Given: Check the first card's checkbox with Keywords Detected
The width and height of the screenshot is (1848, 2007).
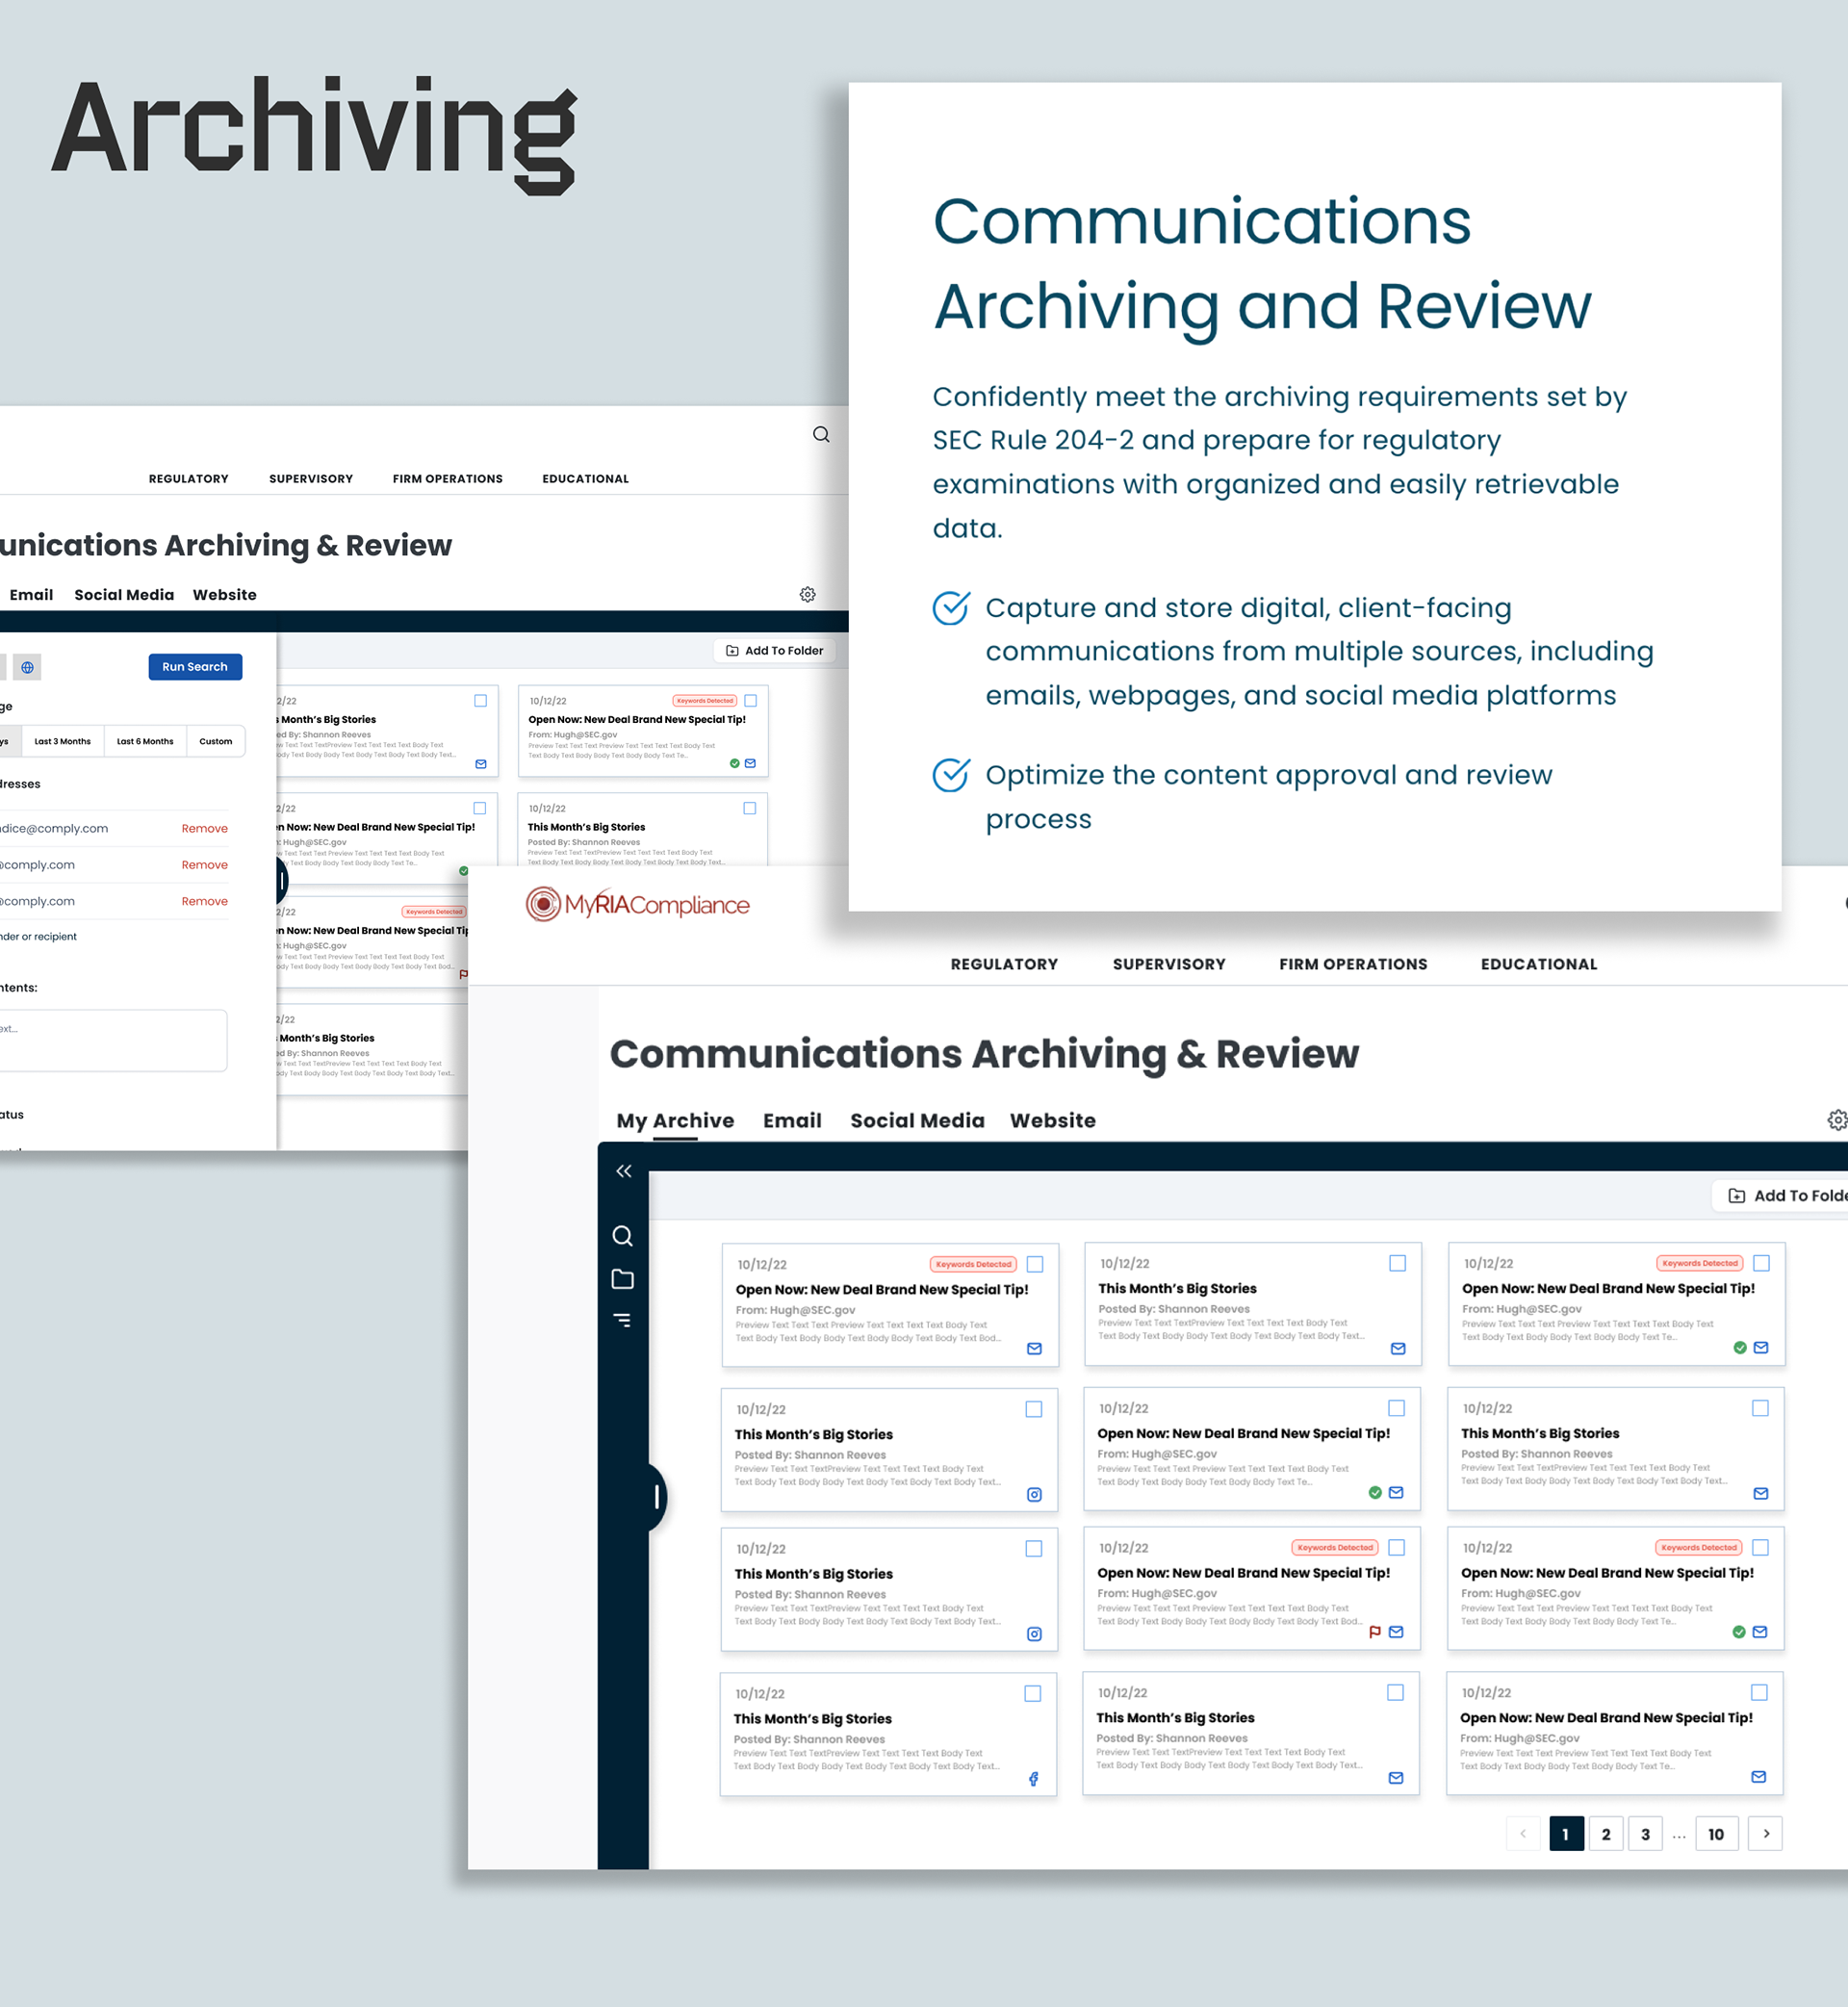Looking at the screenshot, I should pyautogui.click(x=1035, y=1264).
